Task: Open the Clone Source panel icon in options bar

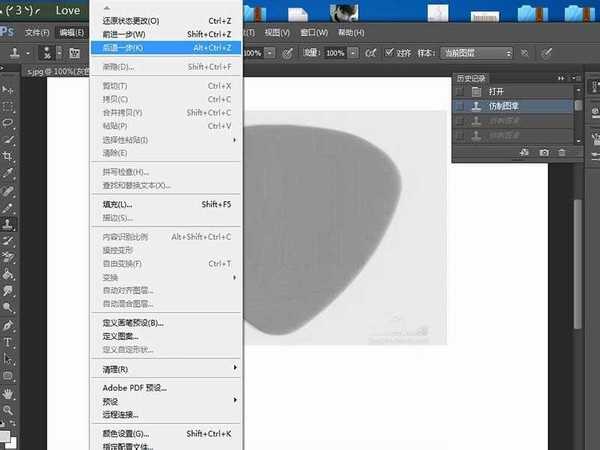Action: 74,53
